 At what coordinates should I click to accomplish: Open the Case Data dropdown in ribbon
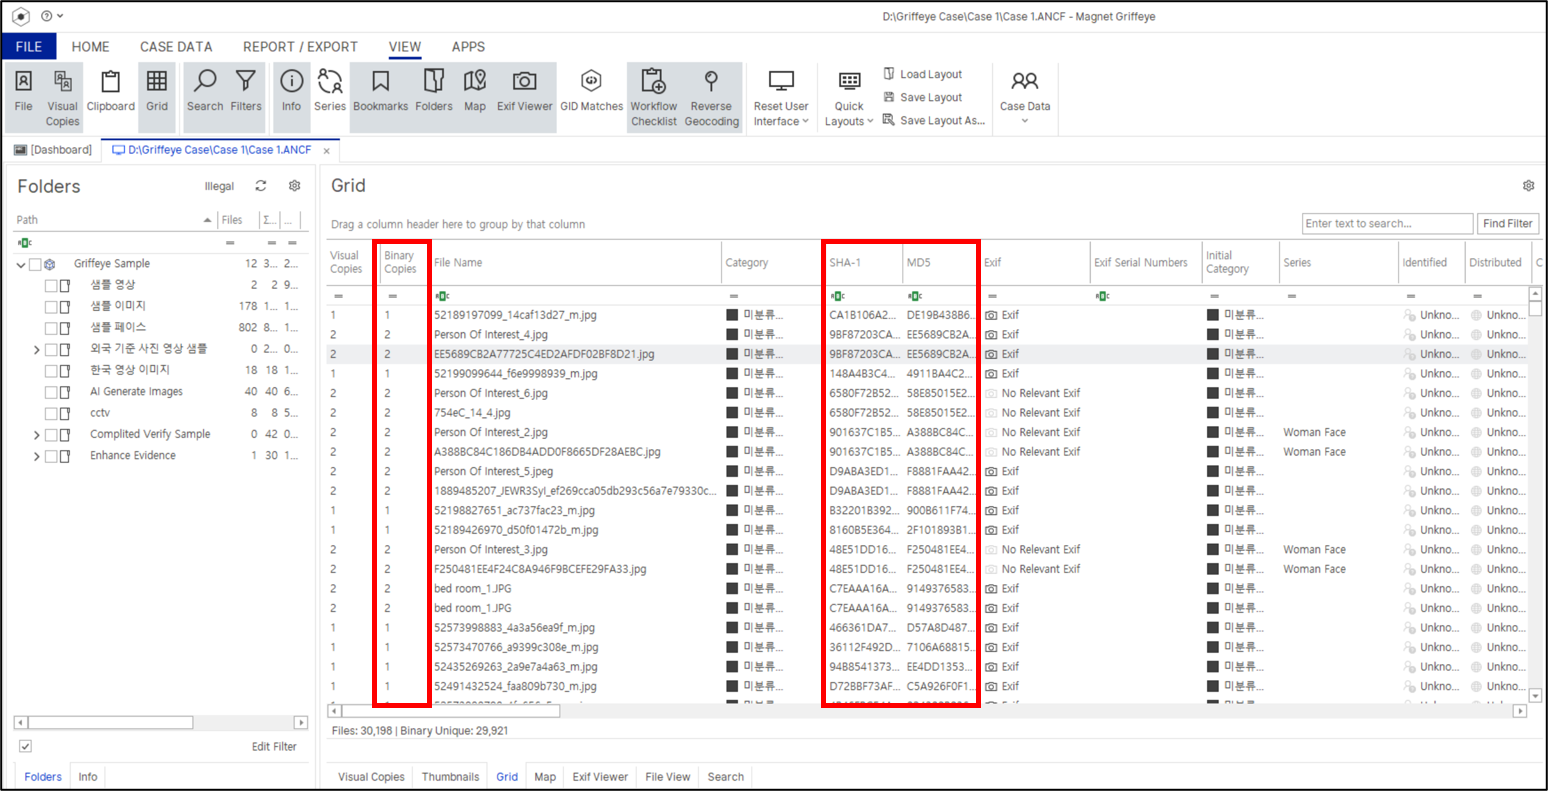(x=1025, y=98)
